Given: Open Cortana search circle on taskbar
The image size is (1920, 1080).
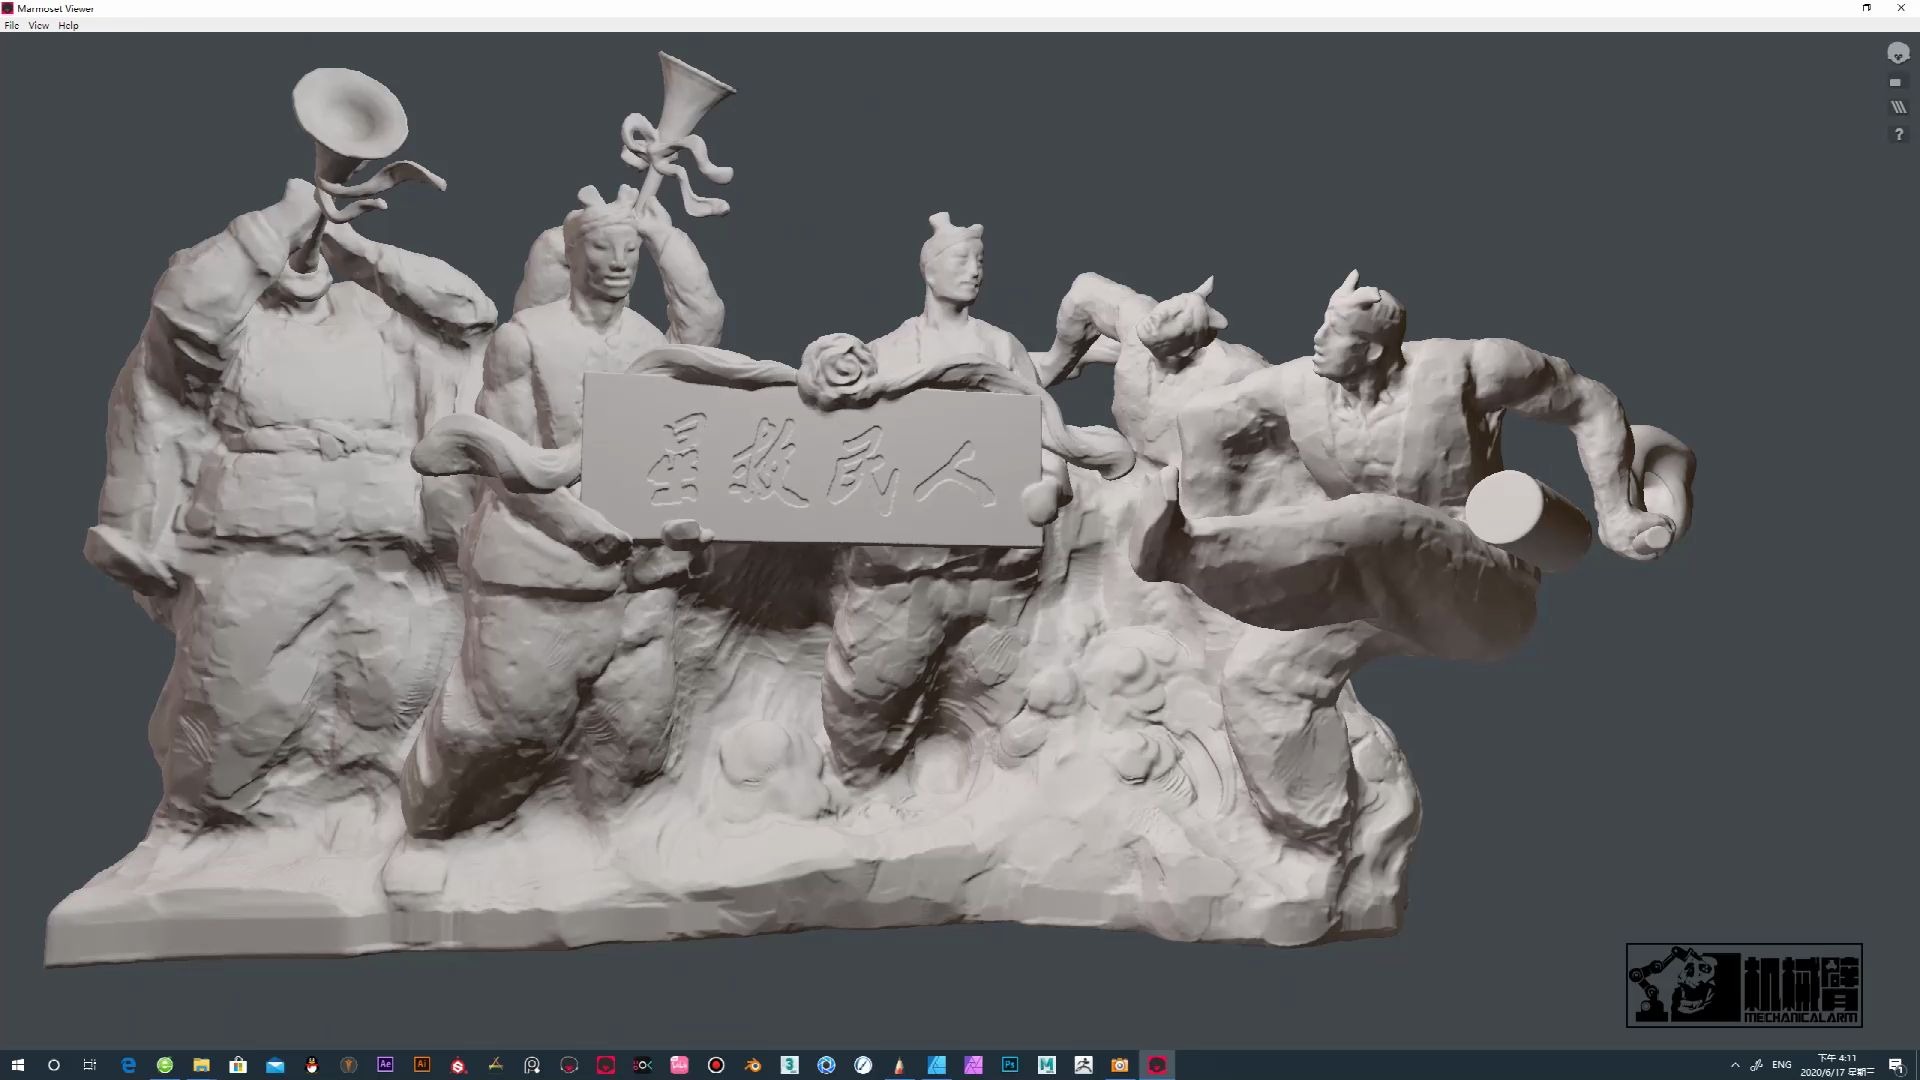Looking at the screenshot, I should (x=54, y=1065).
